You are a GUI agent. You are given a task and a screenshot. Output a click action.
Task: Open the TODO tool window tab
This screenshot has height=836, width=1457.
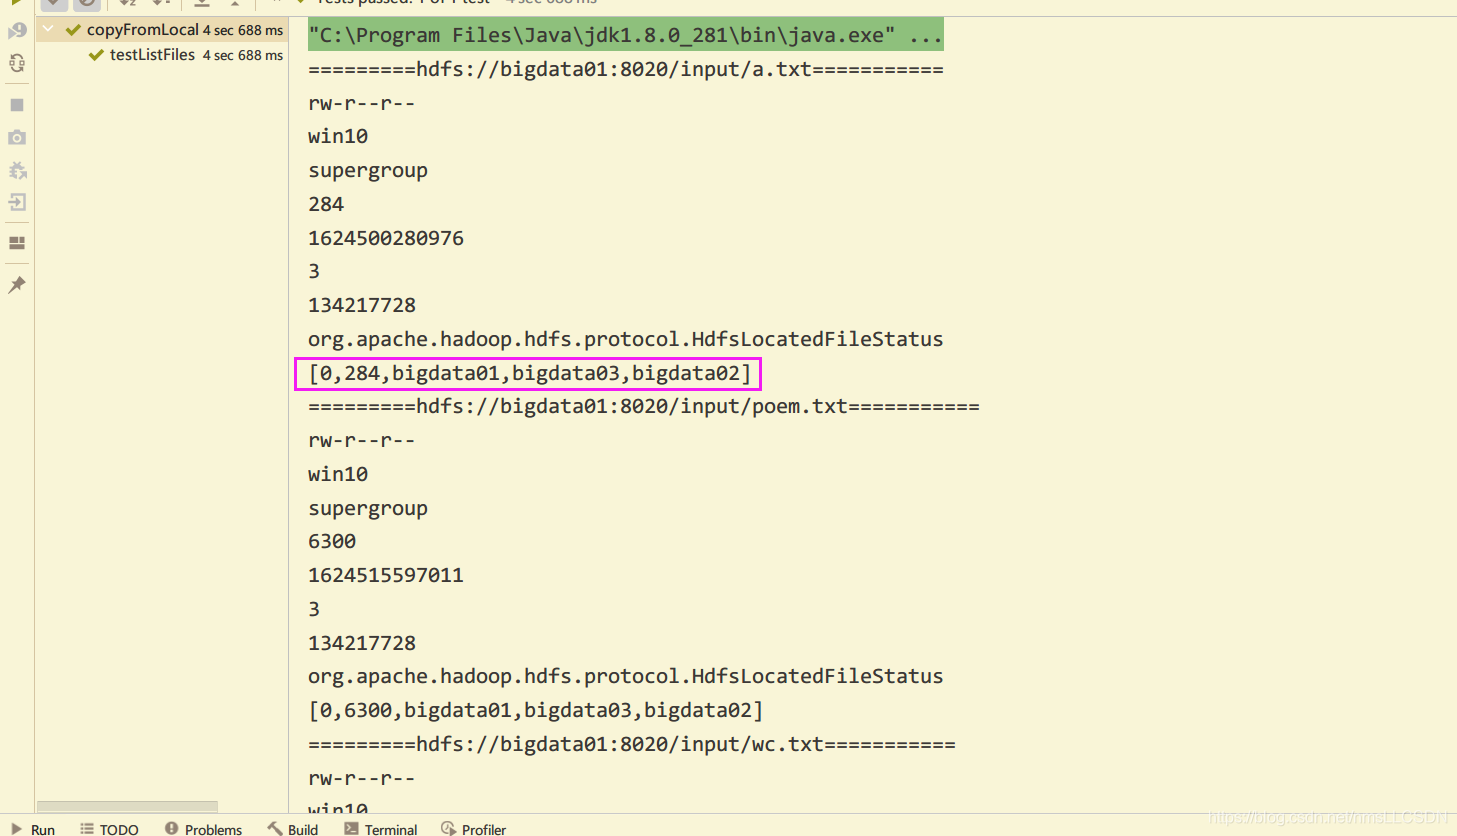click(109, 829)
